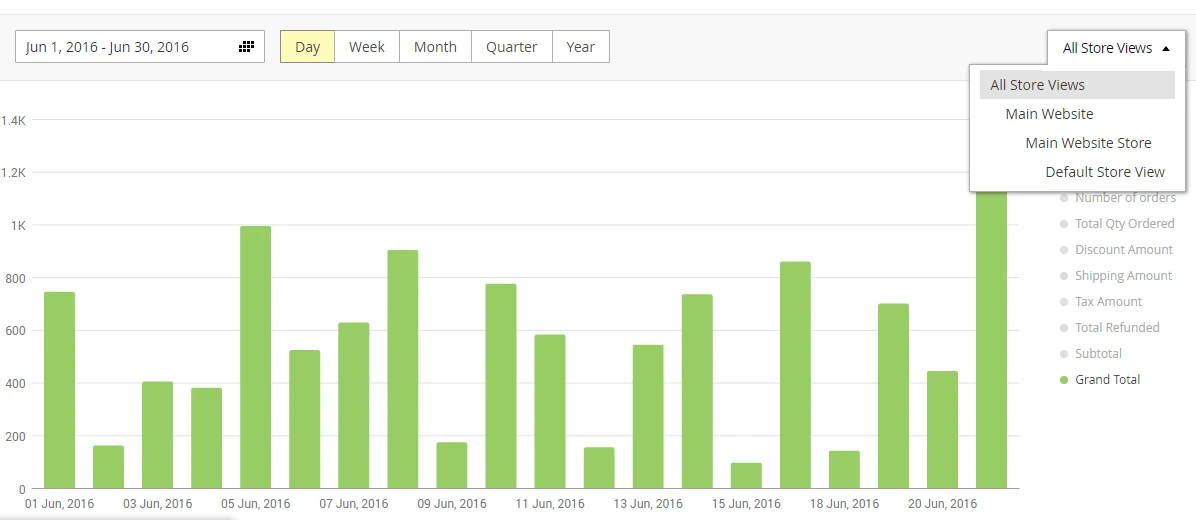This screenshot has height=520, width=1196.
Task: Toggle Discount Amount legend item
Action: click(x=1123, y=250)
